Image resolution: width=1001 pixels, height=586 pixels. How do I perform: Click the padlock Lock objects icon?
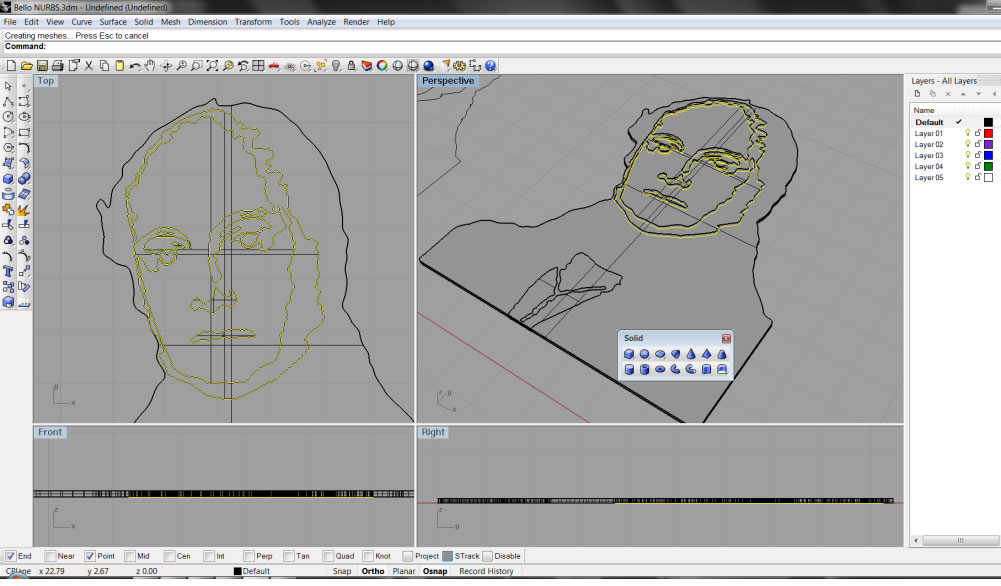tap(351, 66)
